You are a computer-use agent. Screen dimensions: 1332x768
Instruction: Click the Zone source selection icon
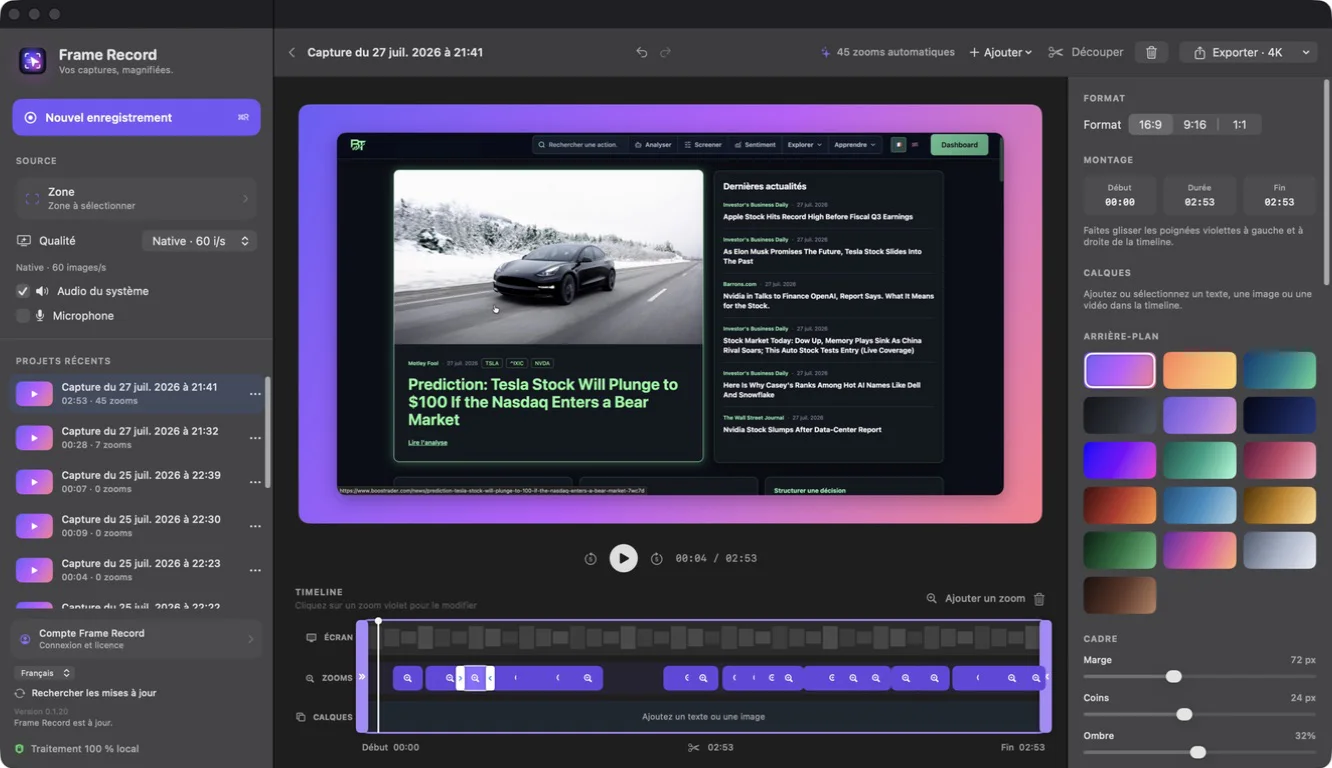click(32, 198)
